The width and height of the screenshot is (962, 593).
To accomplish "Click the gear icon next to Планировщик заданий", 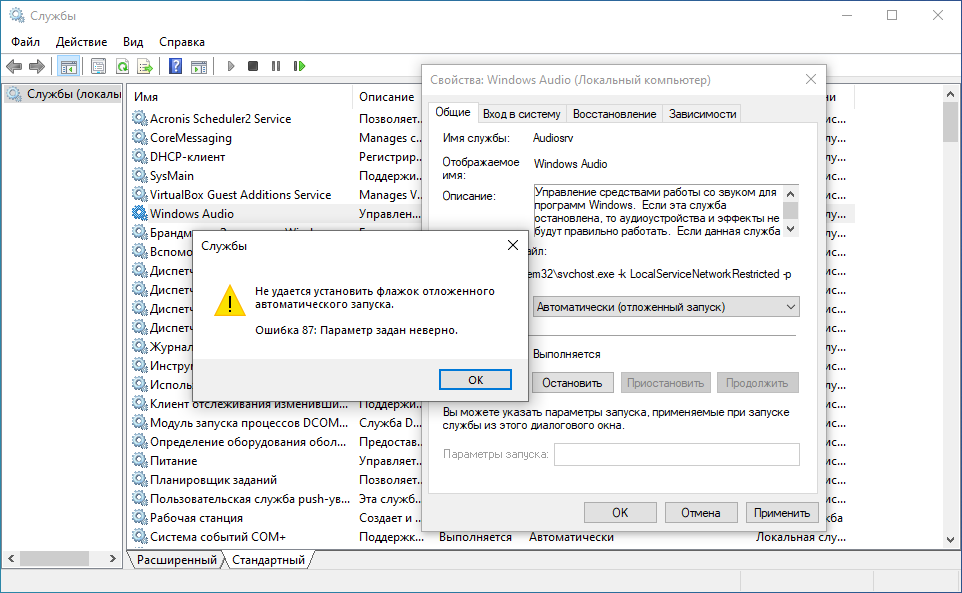I will point(140,479).
